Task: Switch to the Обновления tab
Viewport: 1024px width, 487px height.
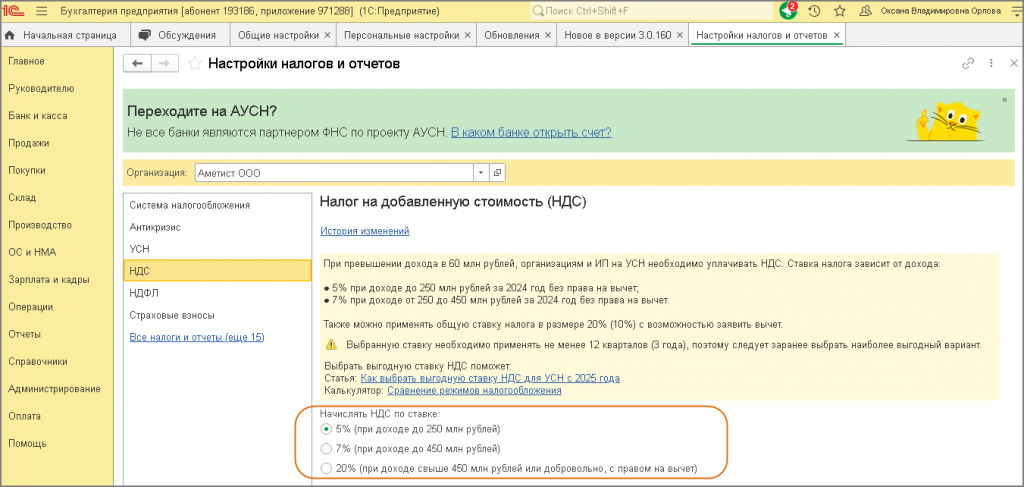Action: click(511, 35)
